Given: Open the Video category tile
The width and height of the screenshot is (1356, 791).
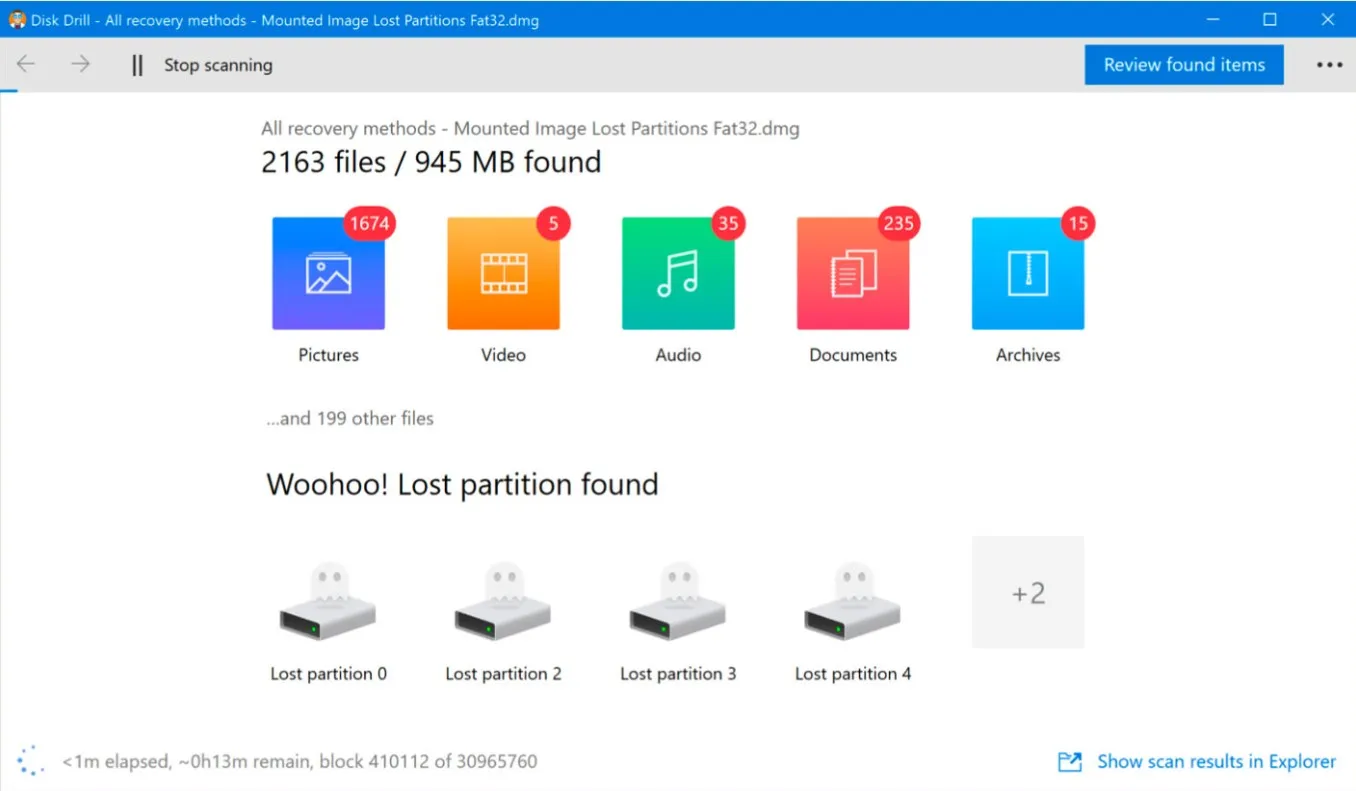Looking at the screenshot, I should 503,274.
